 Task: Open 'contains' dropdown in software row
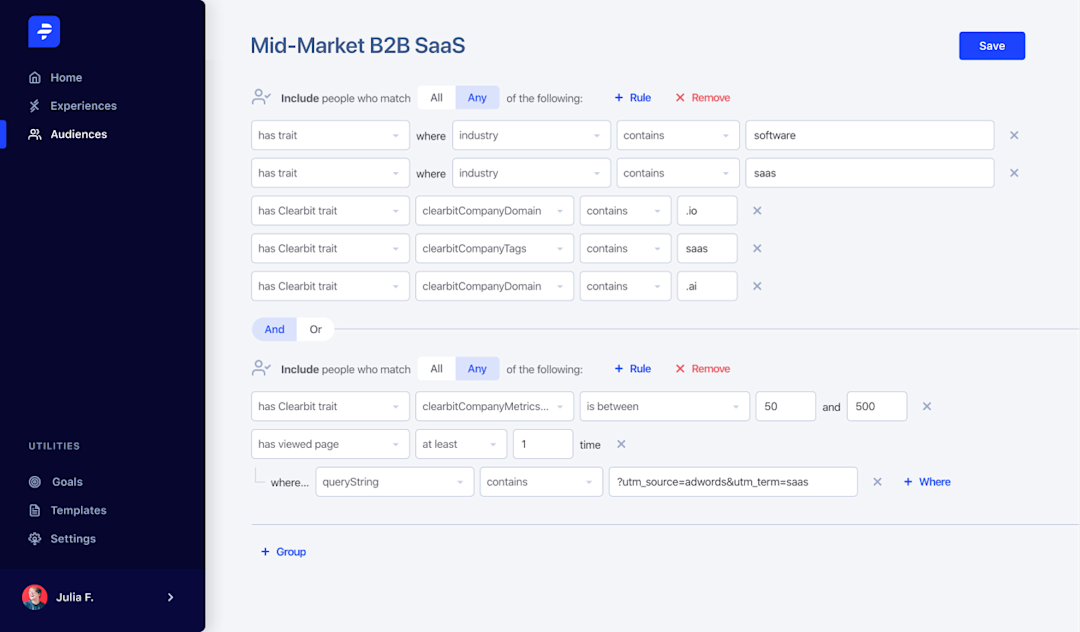tap(678, 135)
